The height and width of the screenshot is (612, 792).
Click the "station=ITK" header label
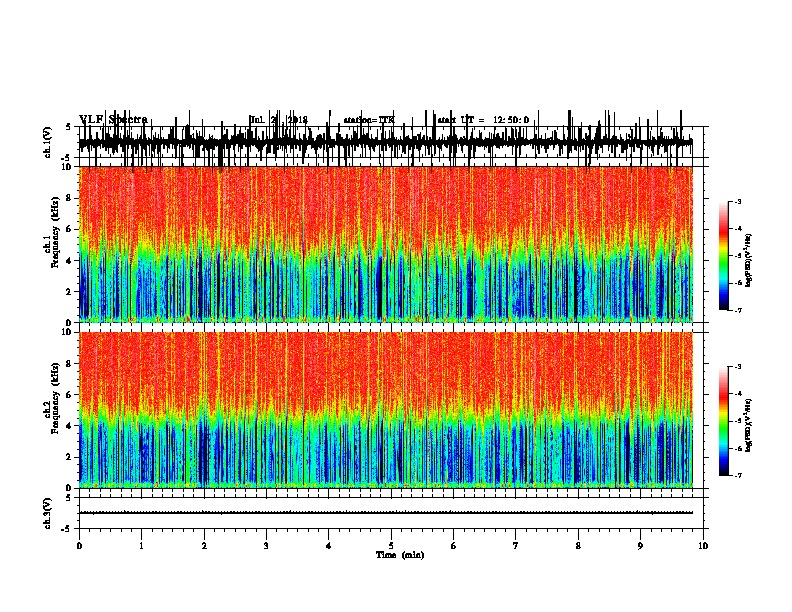pyautogui.click(x=369, y=120)
